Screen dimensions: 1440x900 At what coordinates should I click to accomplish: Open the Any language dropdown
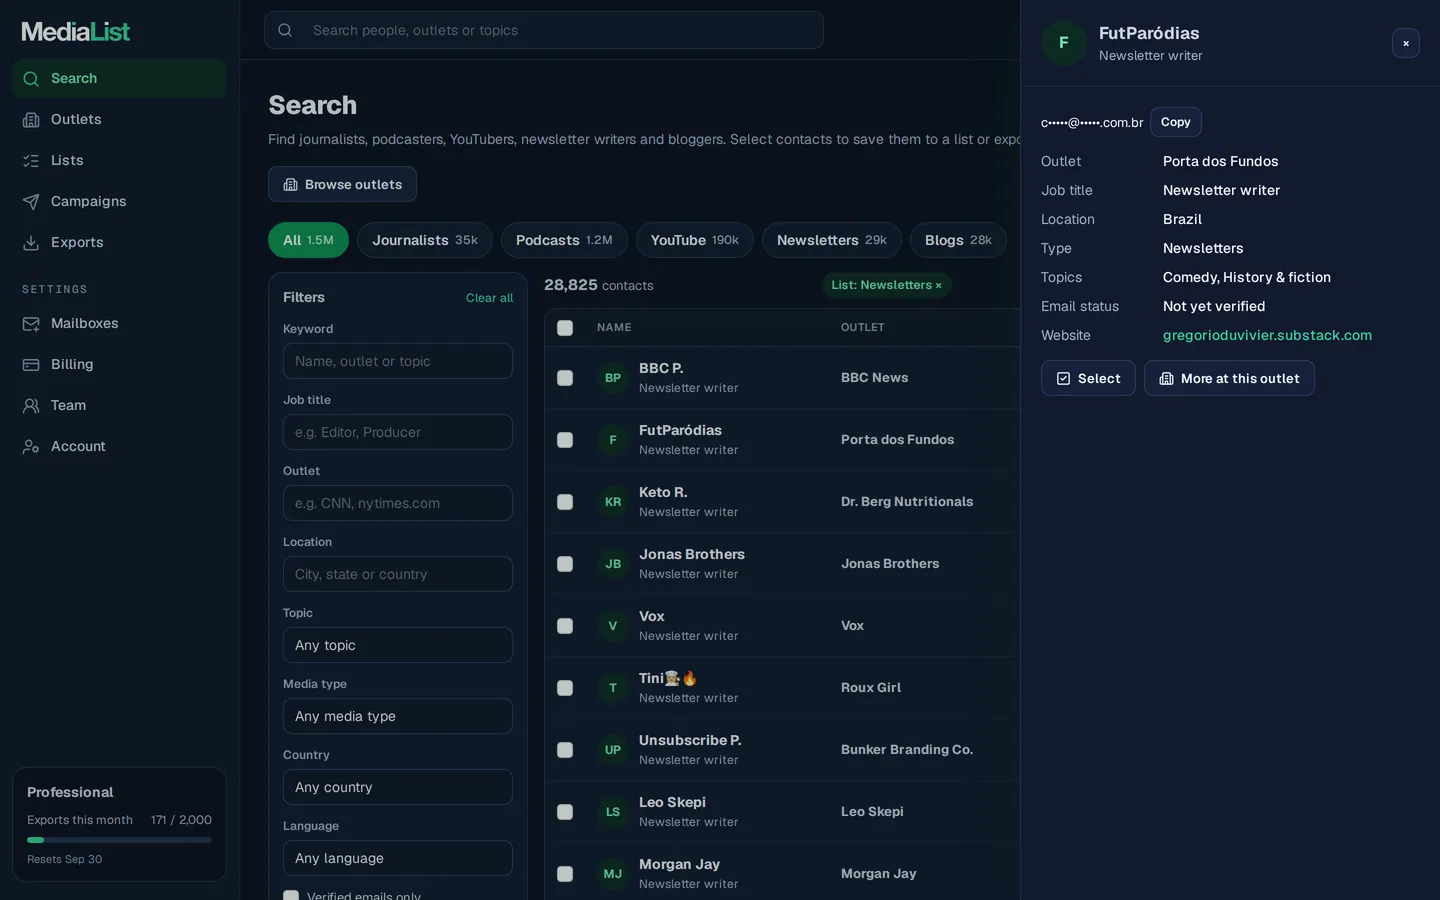(x=398, y=858)
